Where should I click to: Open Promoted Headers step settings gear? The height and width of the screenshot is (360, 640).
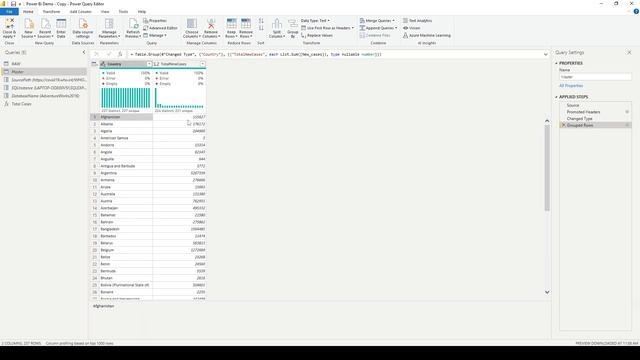point(627,112)
